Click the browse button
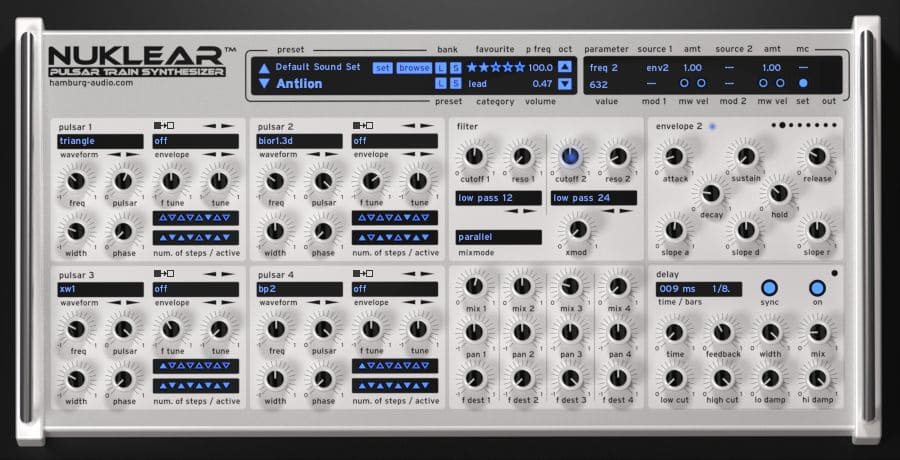The height and width of the screenshot is (460, 900). pos(414,68)
